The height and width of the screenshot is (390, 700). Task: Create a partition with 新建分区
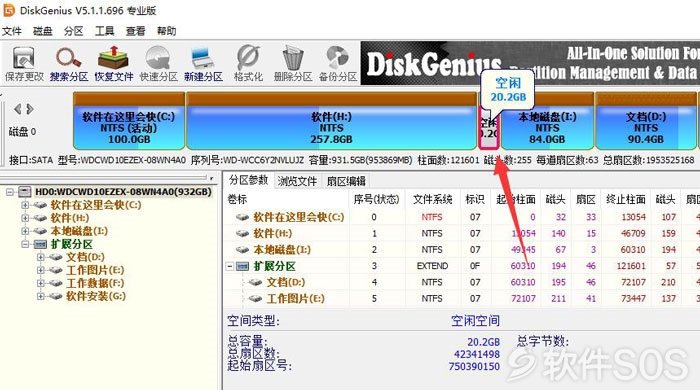(x=203, y=63)
